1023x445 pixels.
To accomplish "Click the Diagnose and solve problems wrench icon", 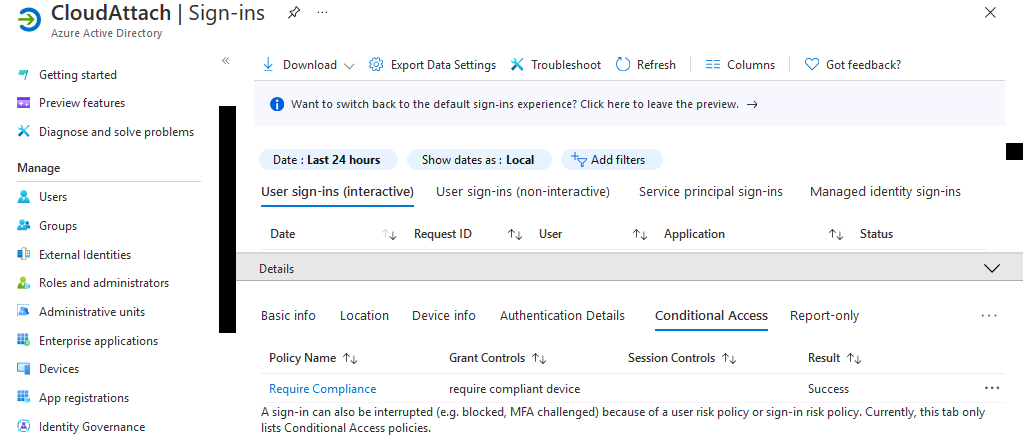I will coord(23,132).
